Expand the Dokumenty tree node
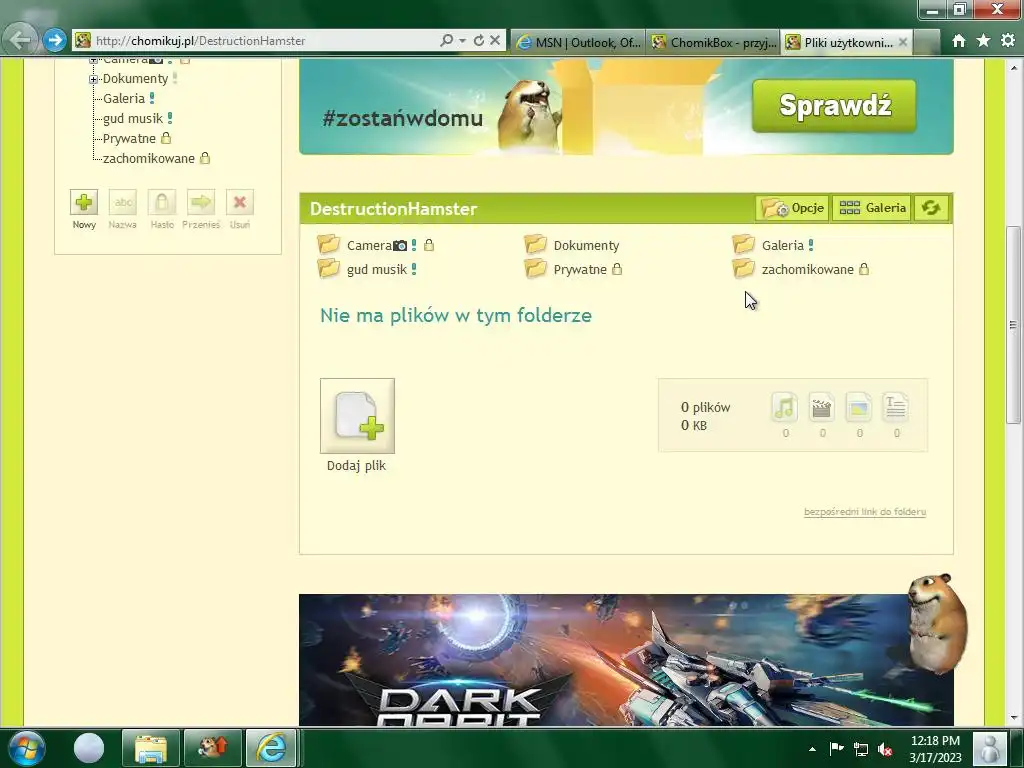 click(93, 79)
